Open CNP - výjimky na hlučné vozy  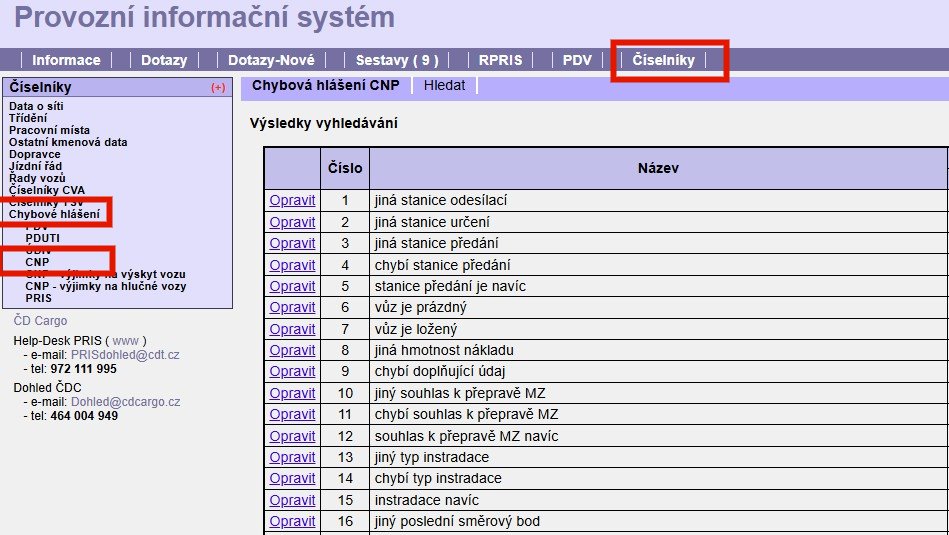pyautogui.click(x=105, y=286)
